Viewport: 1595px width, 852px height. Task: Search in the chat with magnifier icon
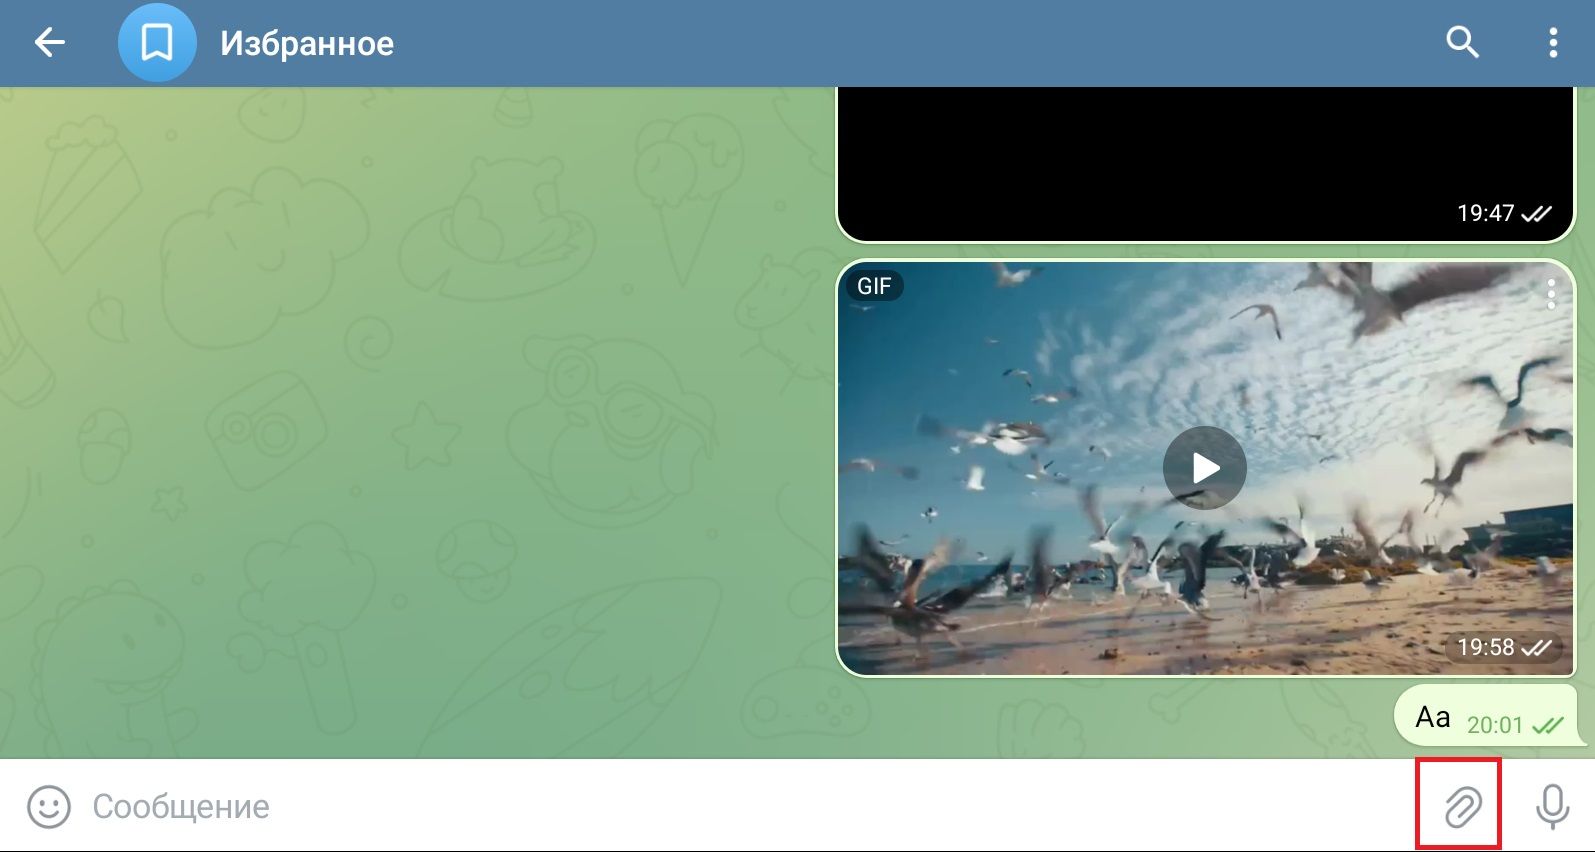click(x=1462, y=43)
